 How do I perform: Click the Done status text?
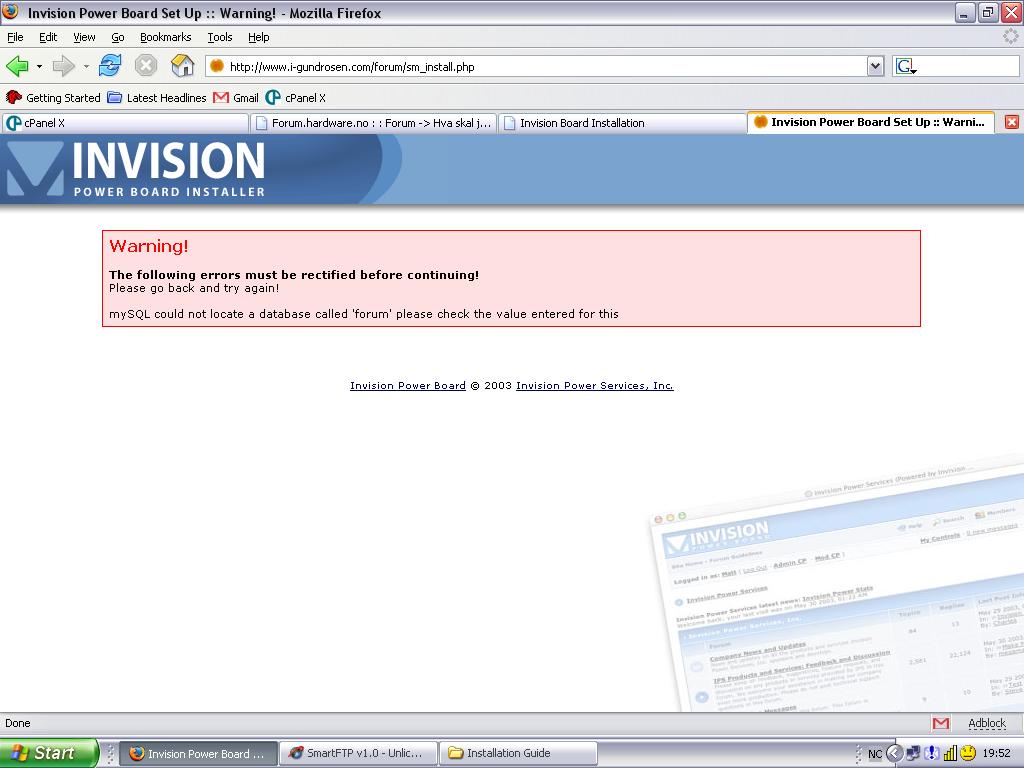click(18, 723)
